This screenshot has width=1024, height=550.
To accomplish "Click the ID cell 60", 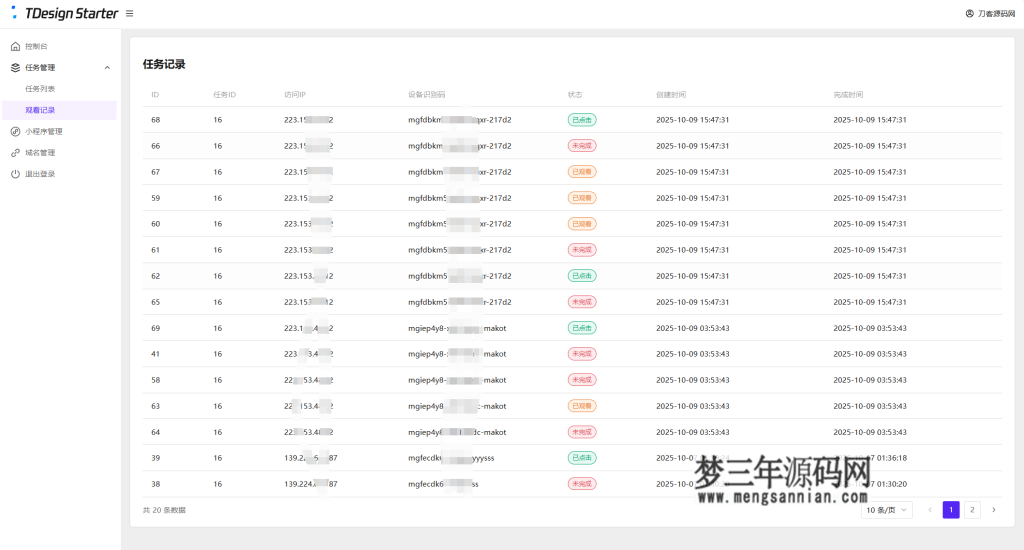I will (x=155, y=224).
